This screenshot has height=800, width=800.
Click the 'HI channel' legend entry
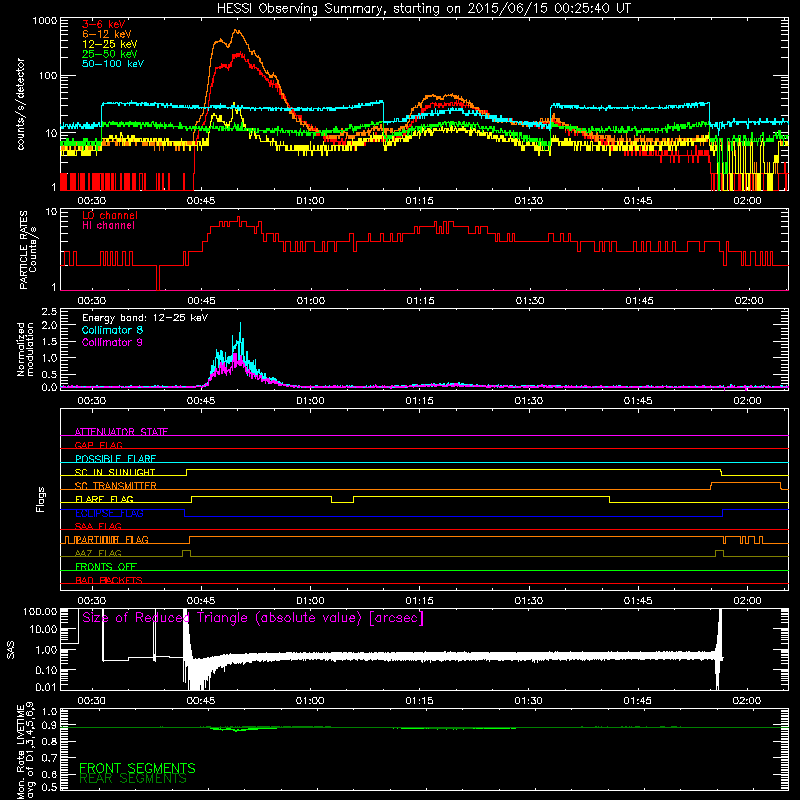108,226
